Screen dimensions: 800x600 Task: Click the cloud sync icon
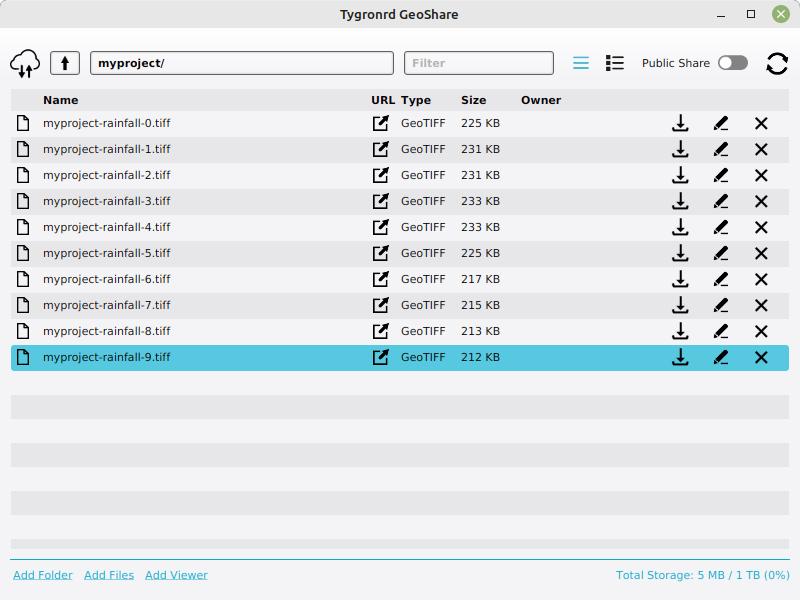[25, 63]
